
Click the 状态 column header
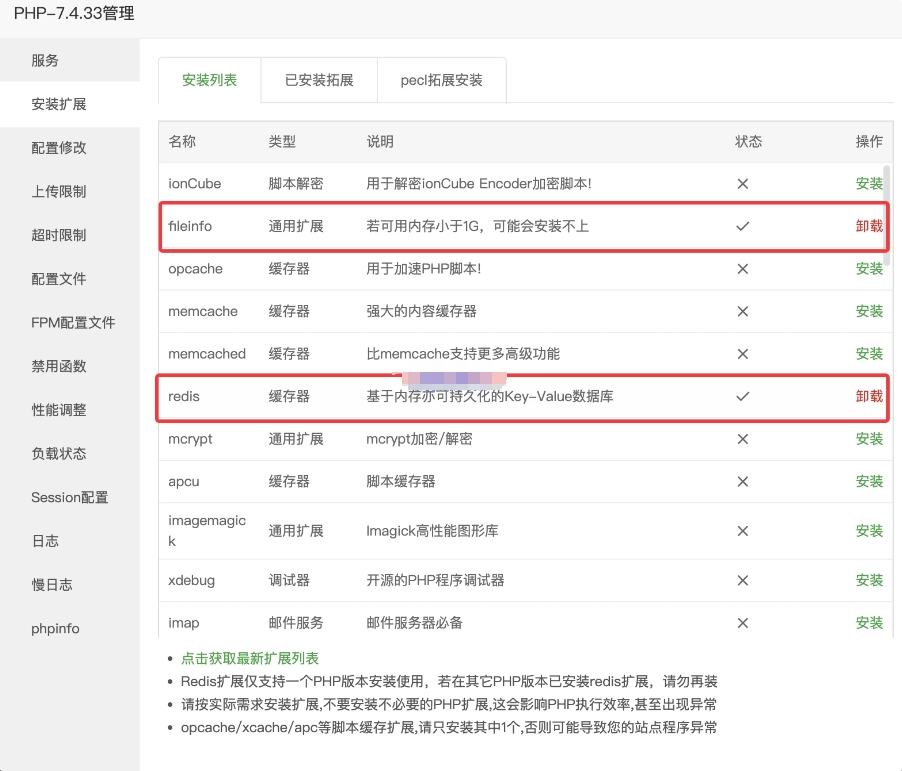pos(748,142)
